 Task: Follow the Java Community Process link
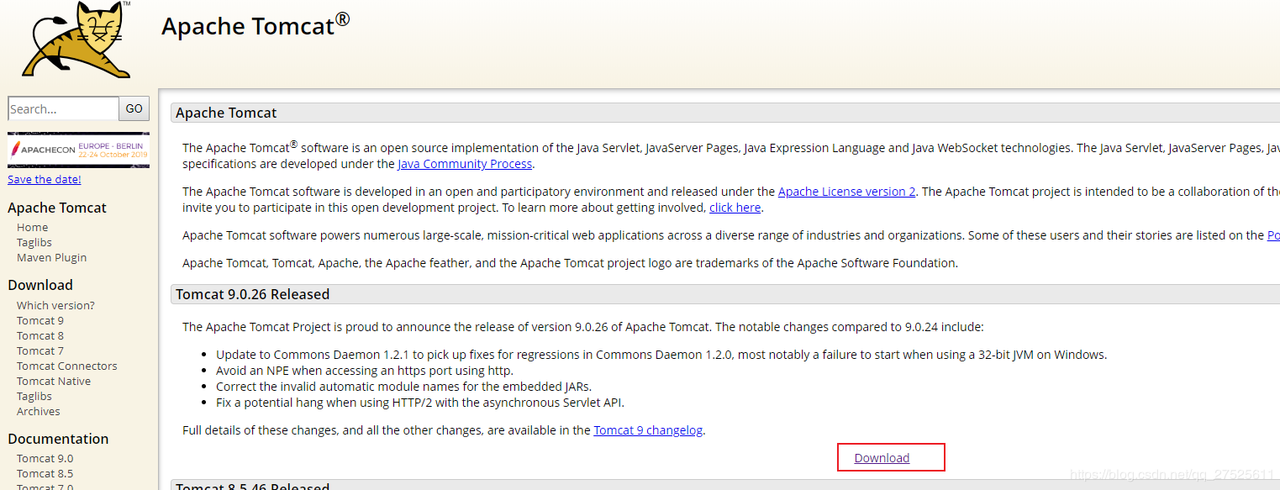coord(464,164)
